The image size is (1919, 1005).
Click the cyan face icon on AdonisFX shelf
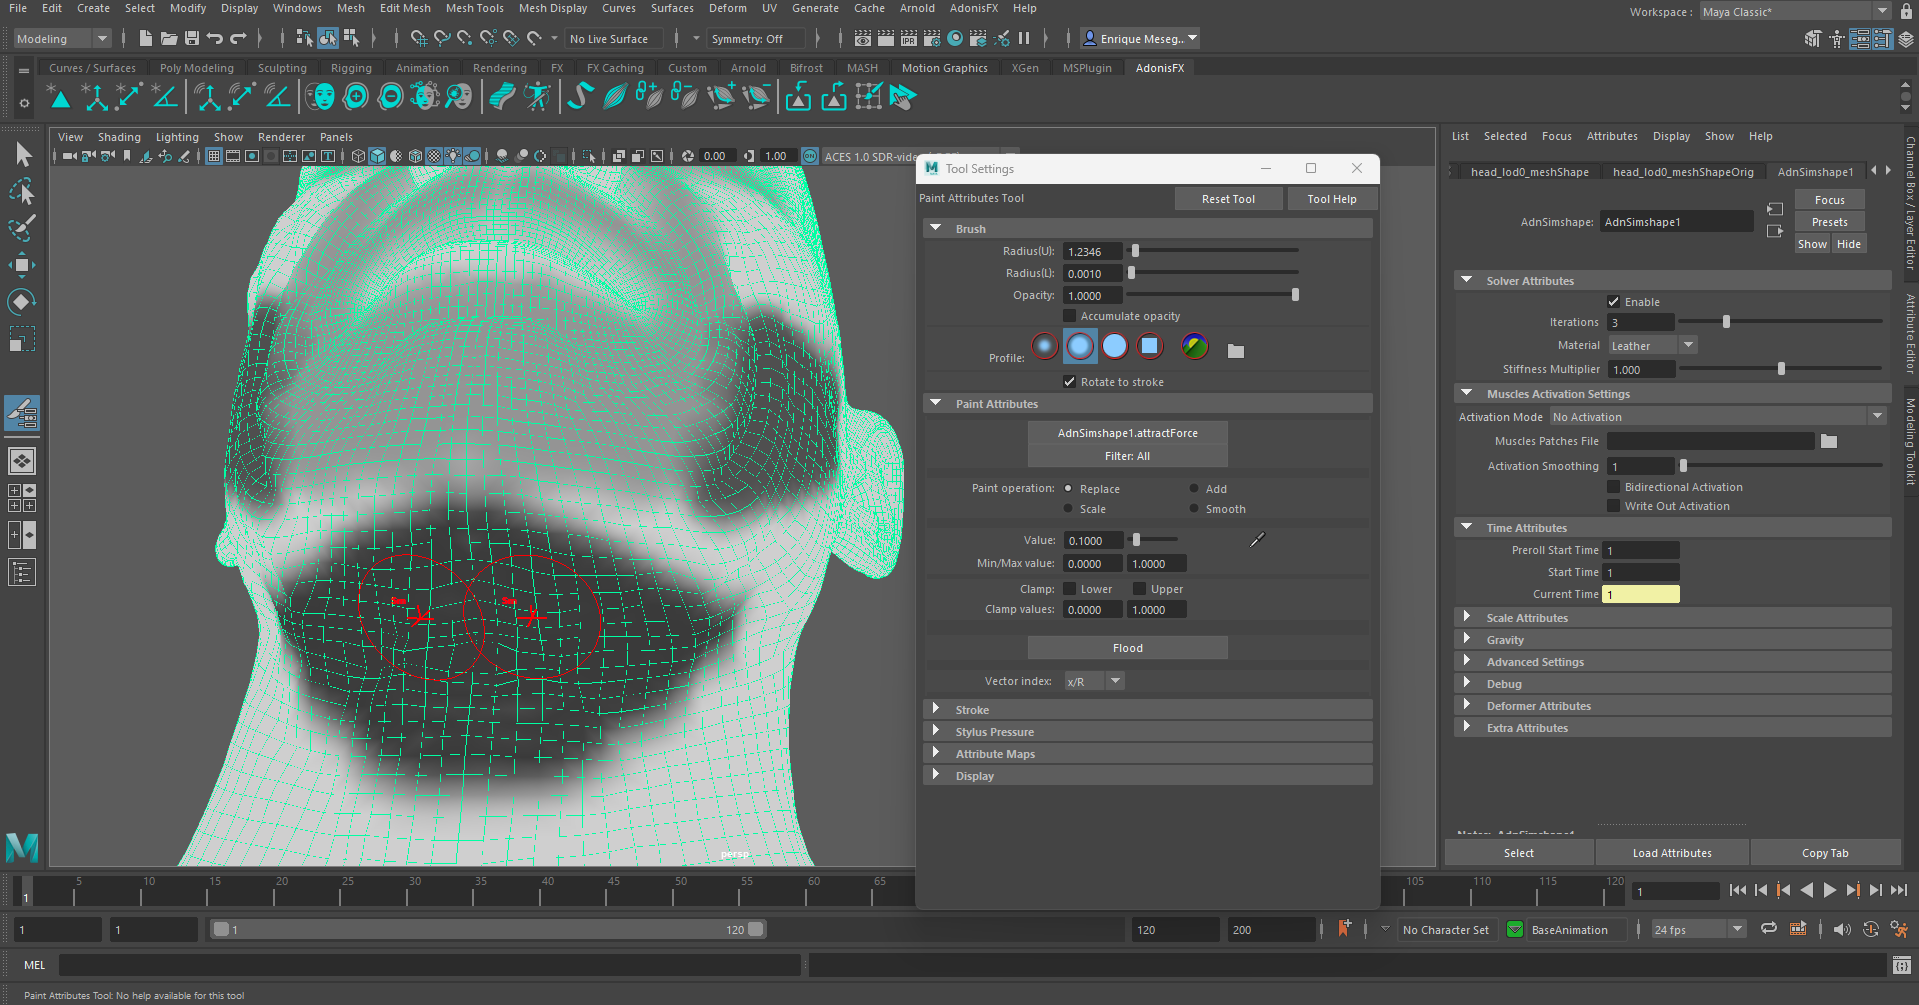(320, 97)
